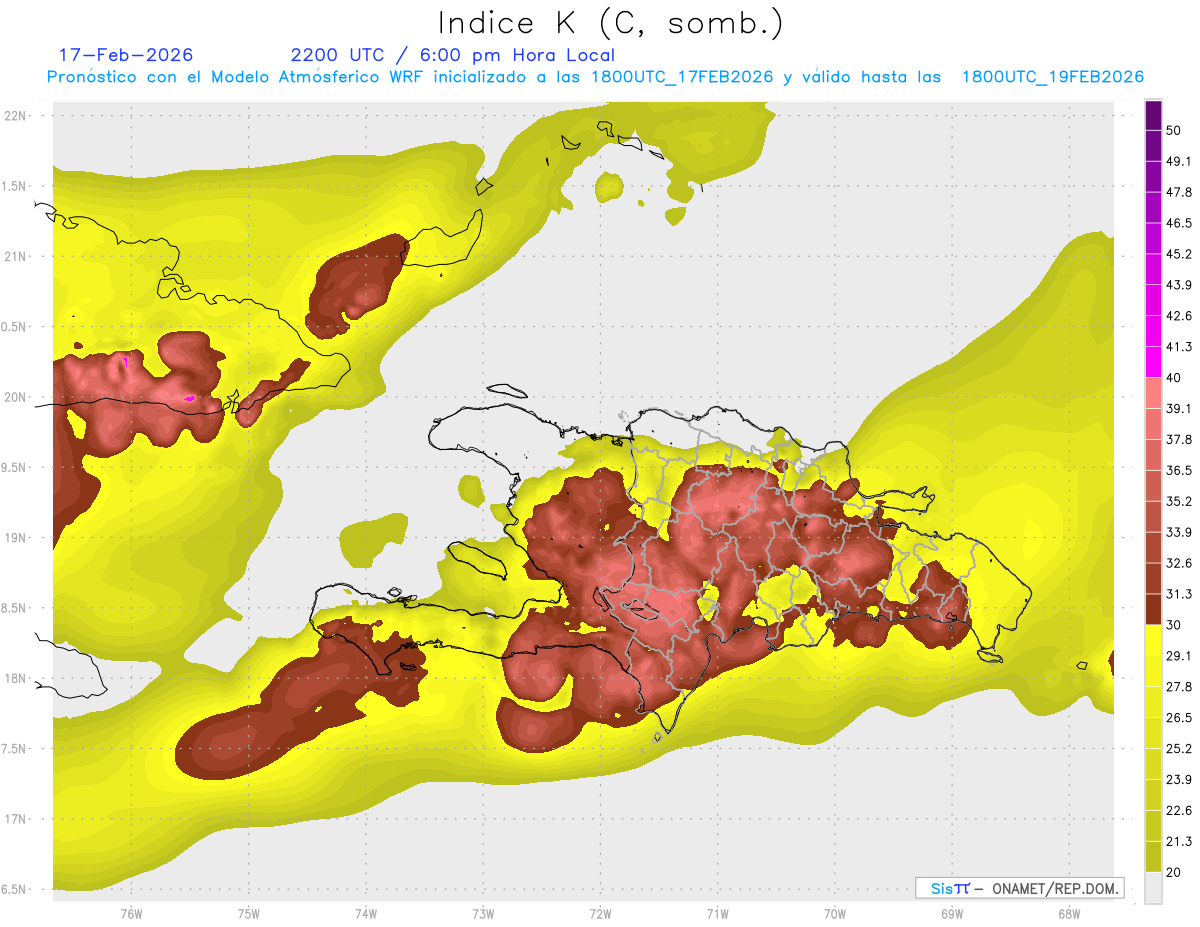Click the latitude label "22N"
Screen dimensions: 1200x927
click(17, 116)
